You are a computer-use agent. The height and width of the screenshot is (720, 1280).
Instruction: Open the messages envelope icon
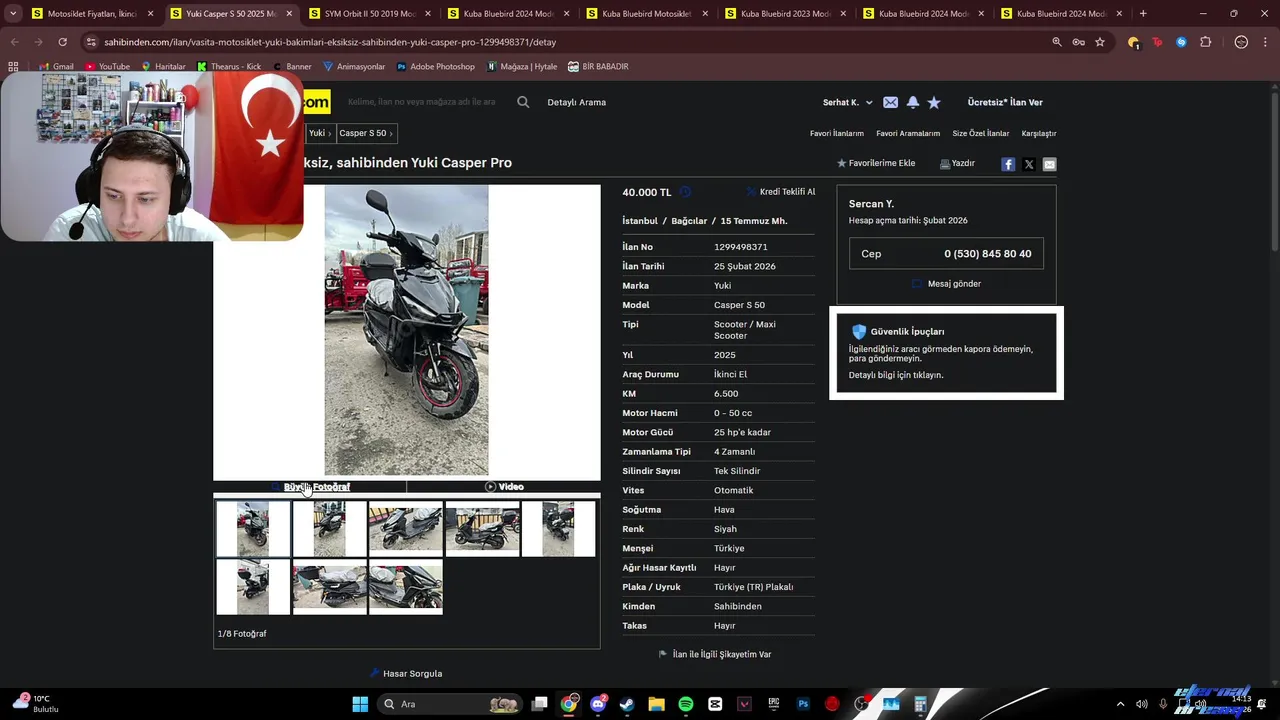pyautogui.click(x=890, y=102)
